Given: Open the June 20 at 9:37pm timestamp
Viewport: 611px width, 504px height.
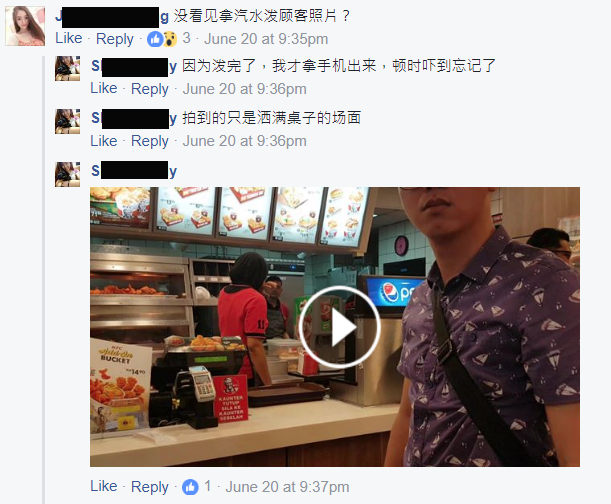Looking at the screenshot, I should click(287, 487).
